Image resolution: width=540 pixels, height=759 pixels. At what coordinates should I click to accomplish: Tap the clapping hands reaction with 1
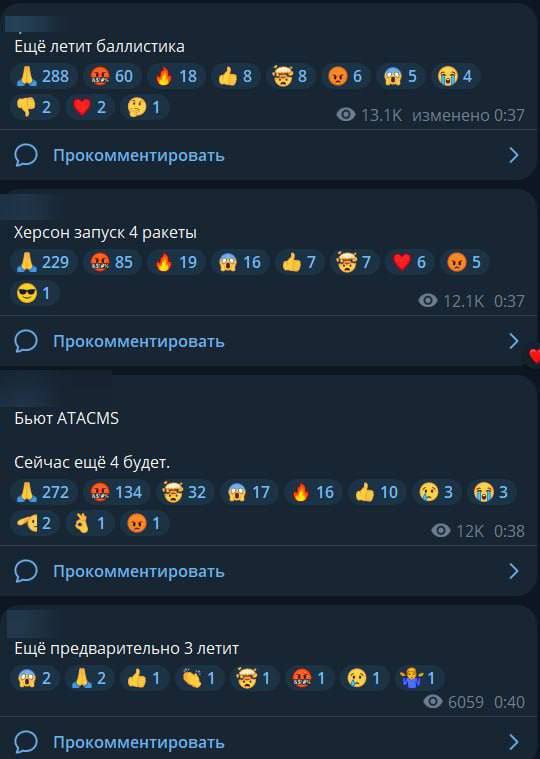[x=199, y=678]
